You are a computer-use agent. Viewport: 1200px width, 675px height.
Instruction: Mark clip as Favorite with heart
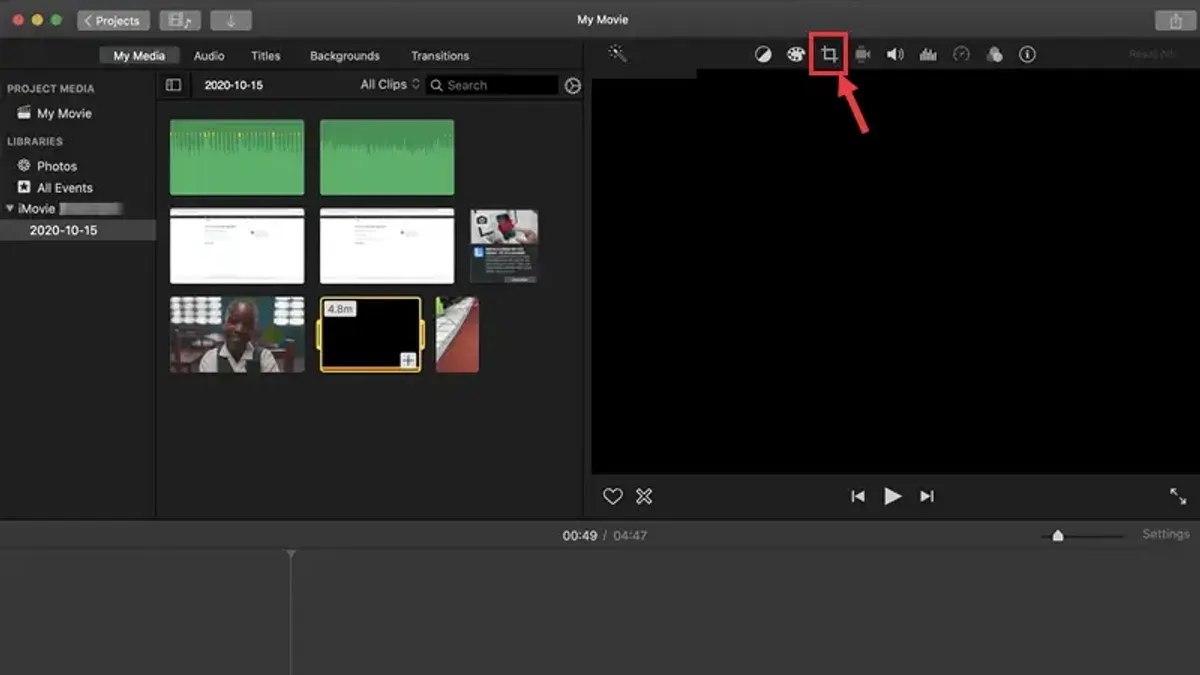pyautogui.click(x=613, y=496)
